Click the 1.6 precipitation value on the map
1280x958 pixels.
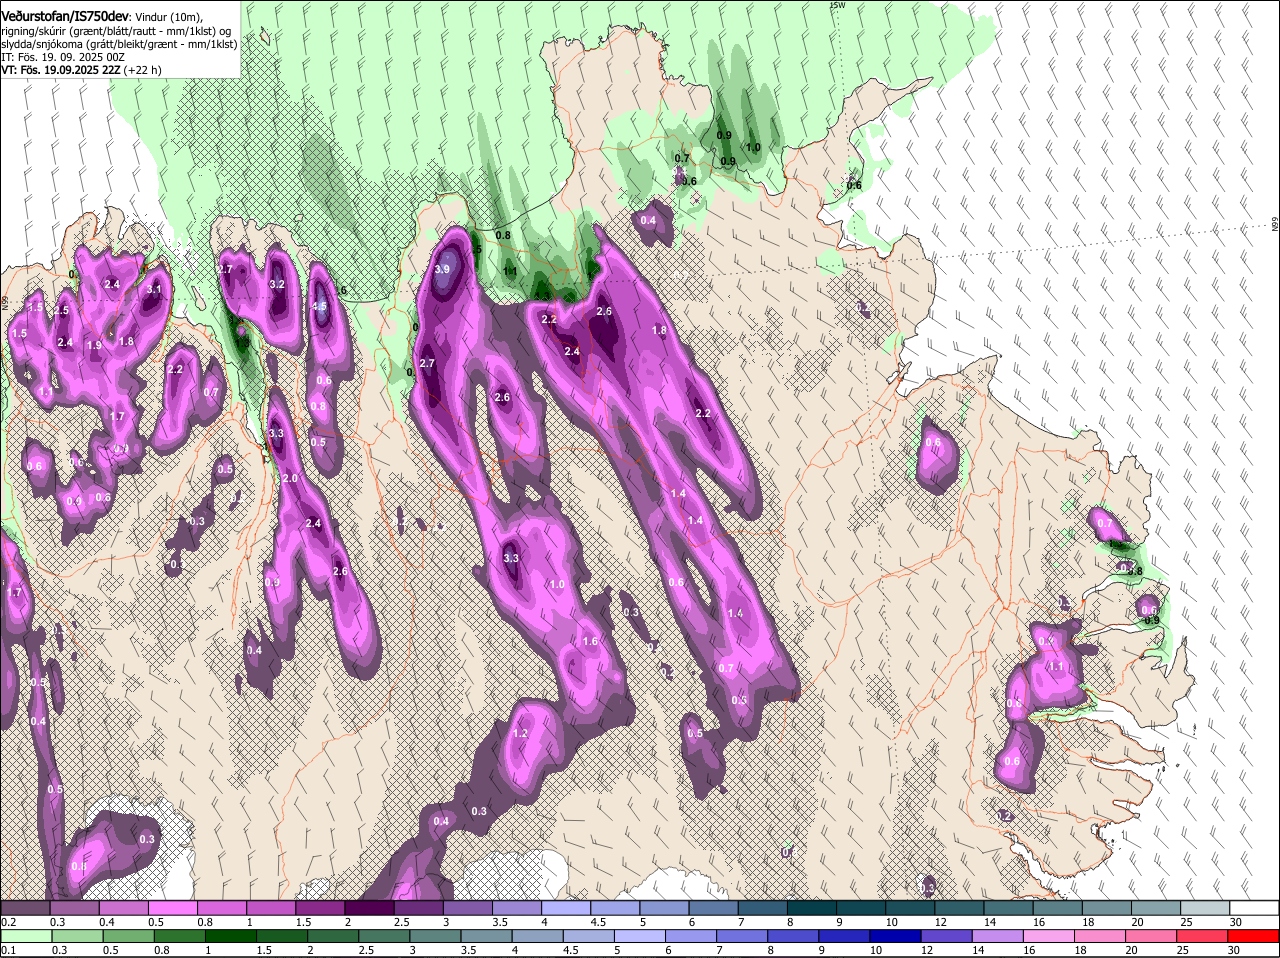tap(590, 642)
